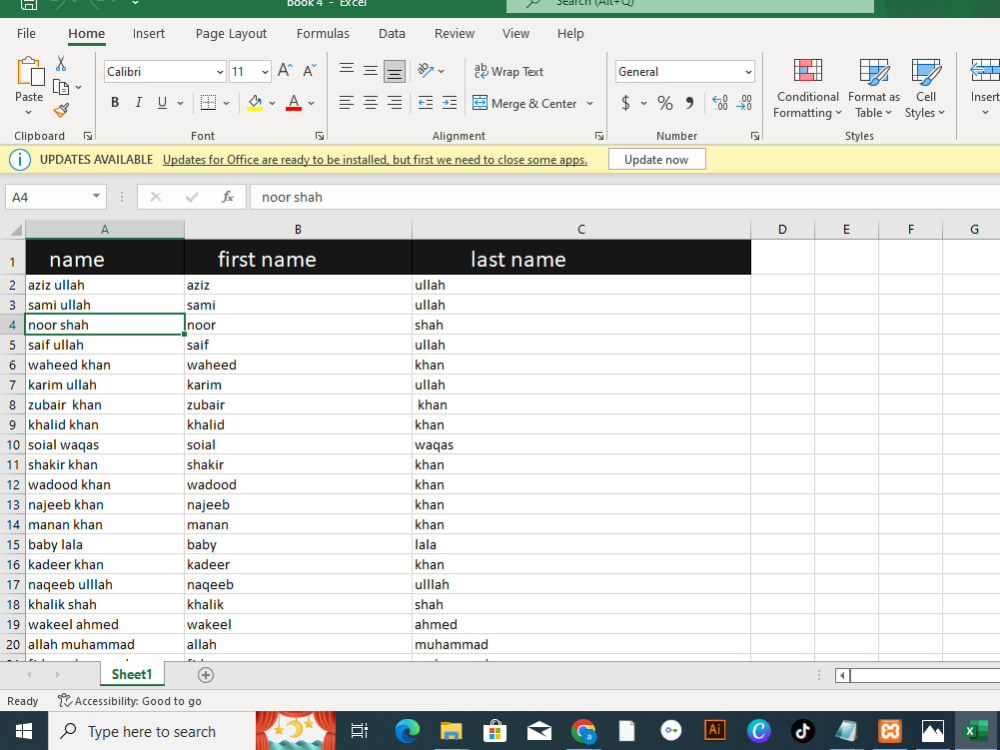Expand the Paste options arrow

tap(29, 113)
